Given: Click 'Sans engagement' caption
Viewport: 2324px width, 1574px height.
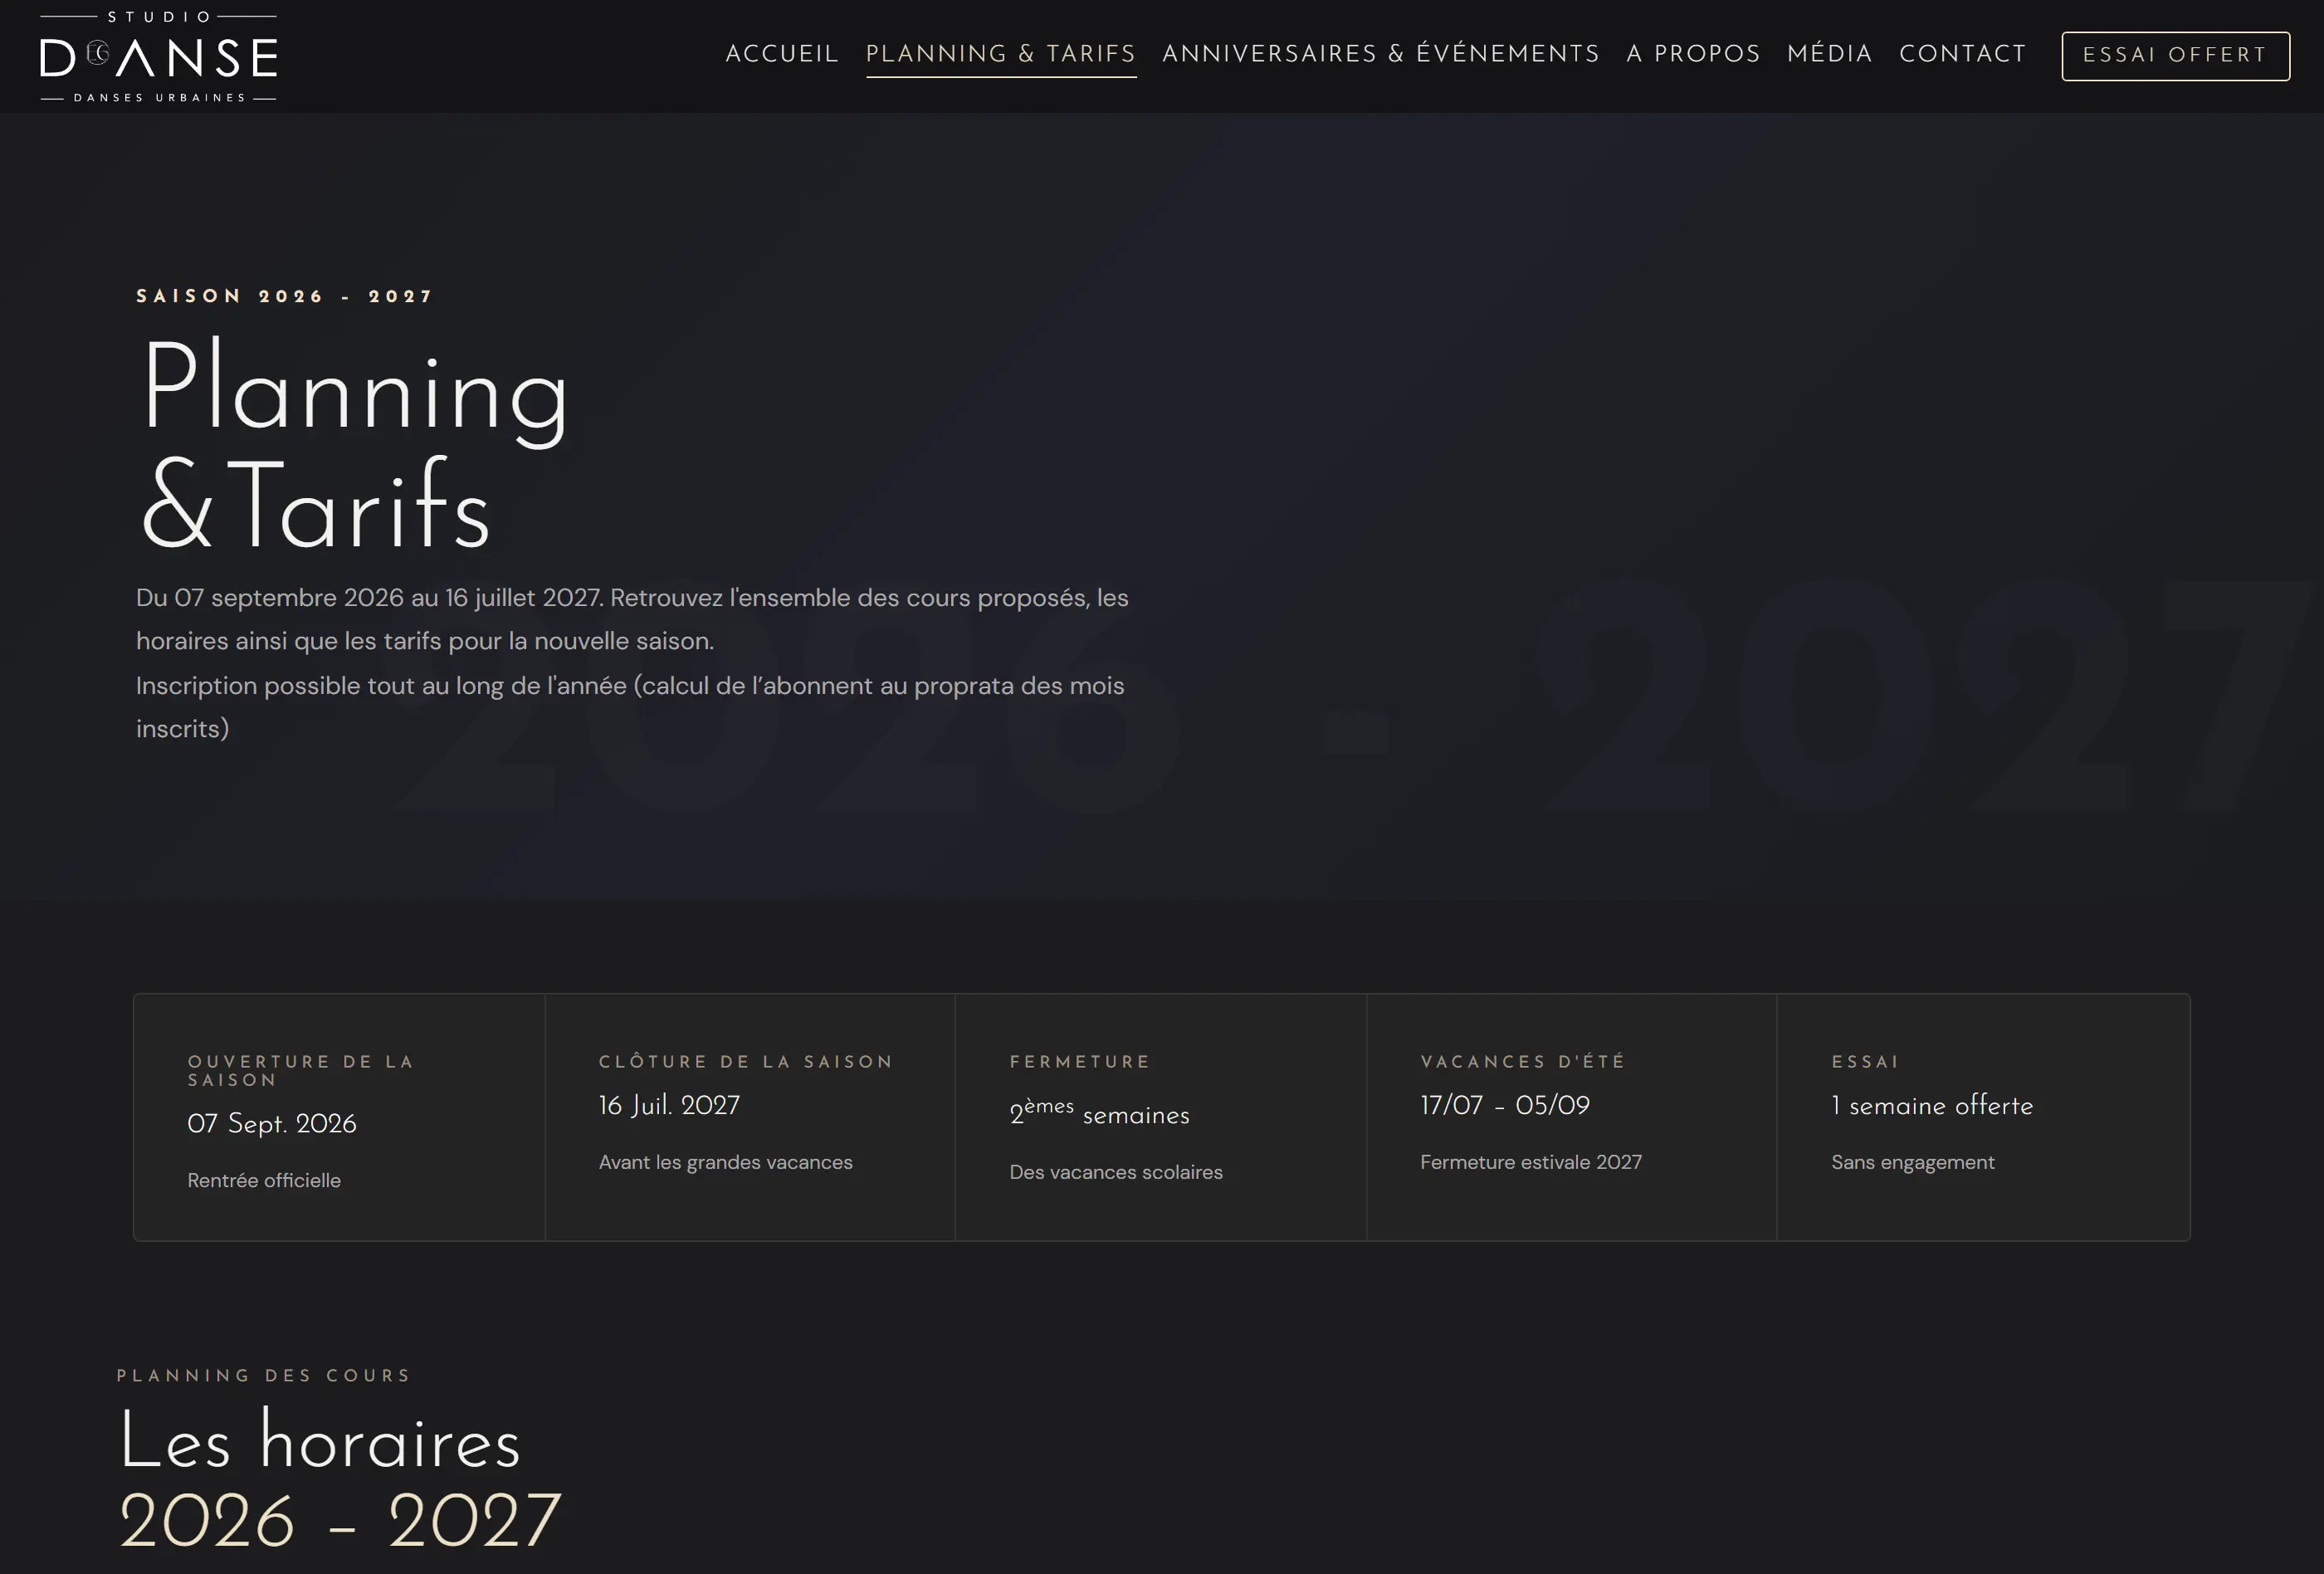Looking at the screenshot, I should pyautogui.click(x=1912, y=1162).
